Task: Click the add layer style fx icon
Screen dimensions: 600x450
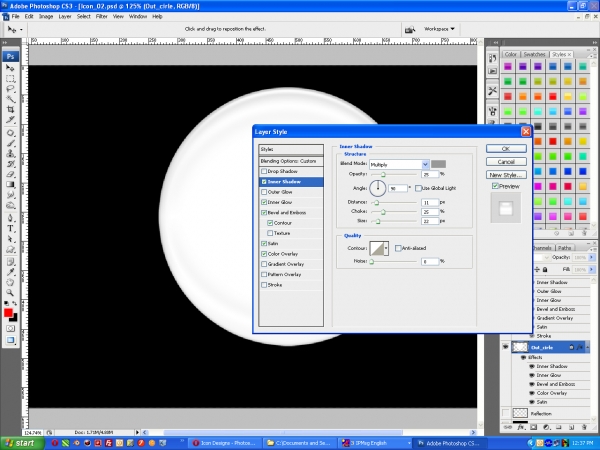Action: click(520, 427)
